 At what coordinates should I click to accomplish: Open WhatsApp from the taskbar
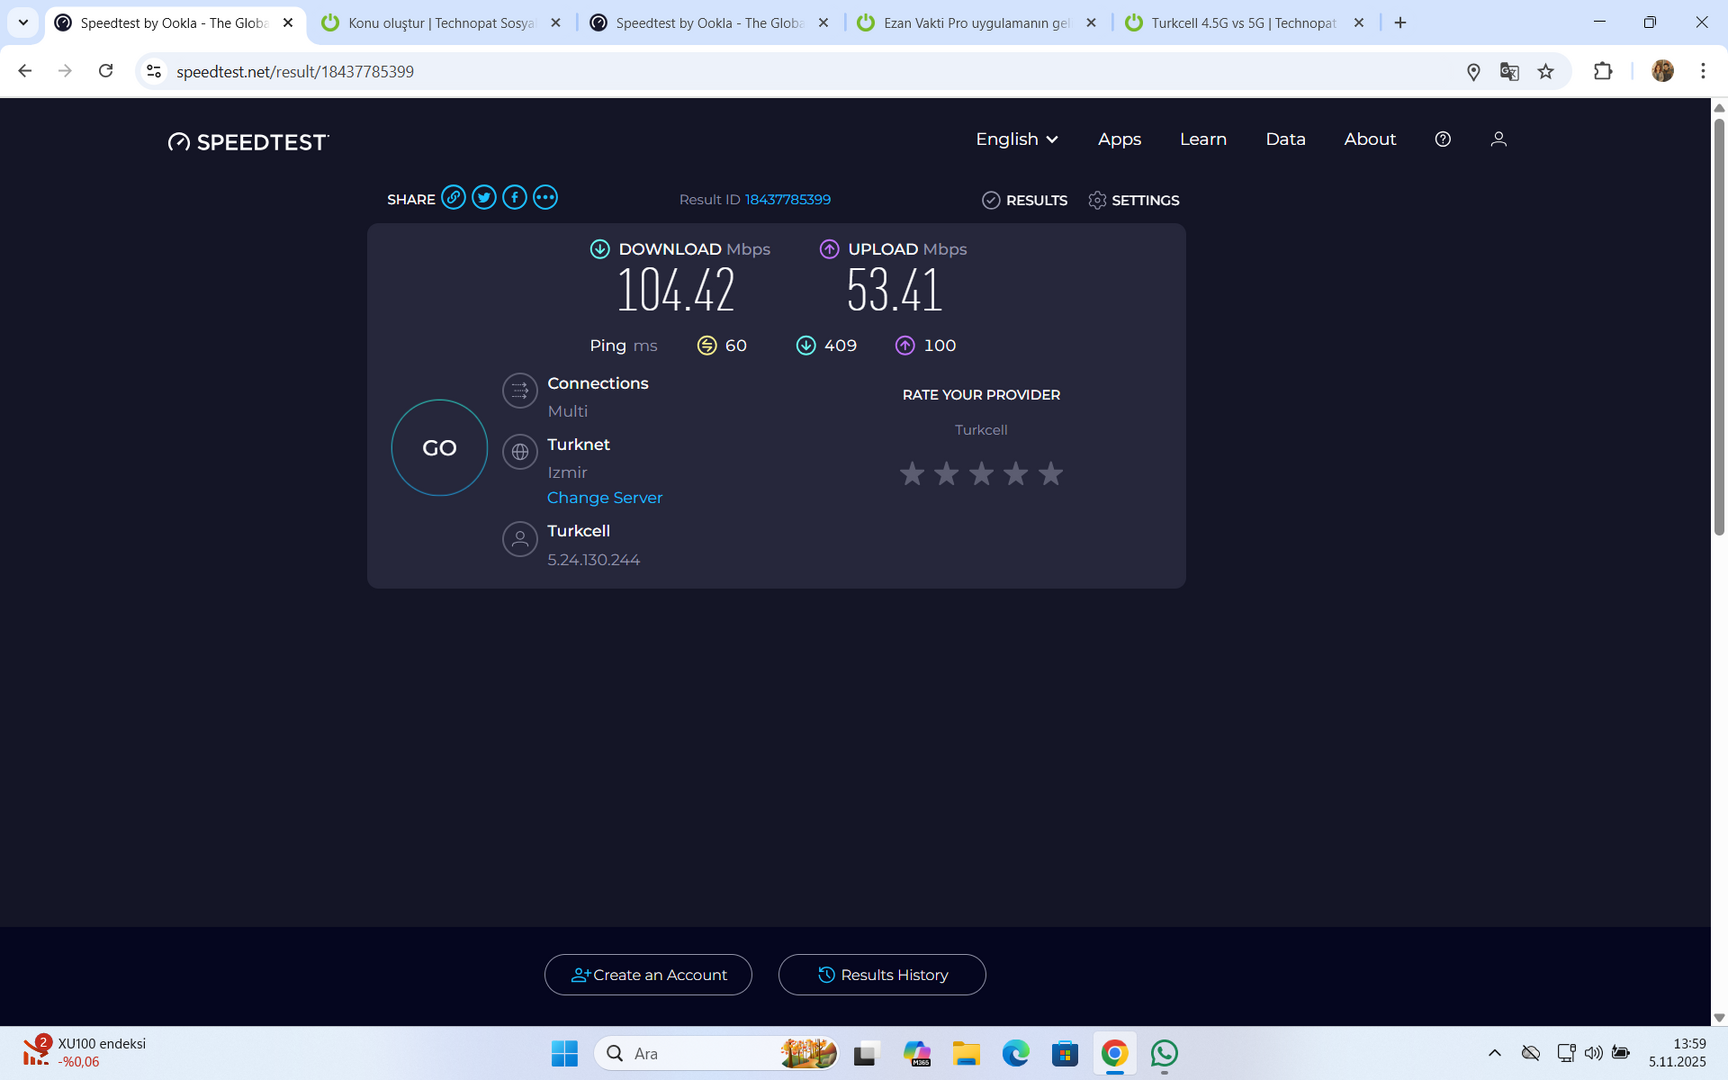[x=1164, y=1053]
